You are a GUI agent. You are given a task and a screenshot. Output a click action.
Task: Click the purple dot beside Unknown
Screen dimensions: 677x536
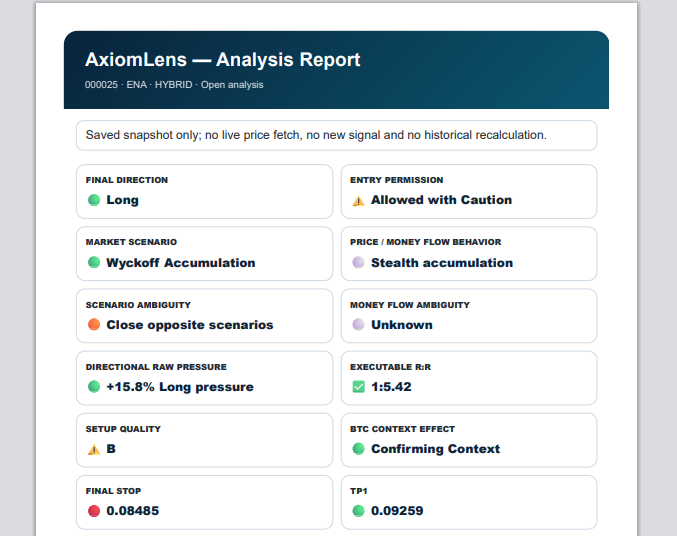click(358, 324)
